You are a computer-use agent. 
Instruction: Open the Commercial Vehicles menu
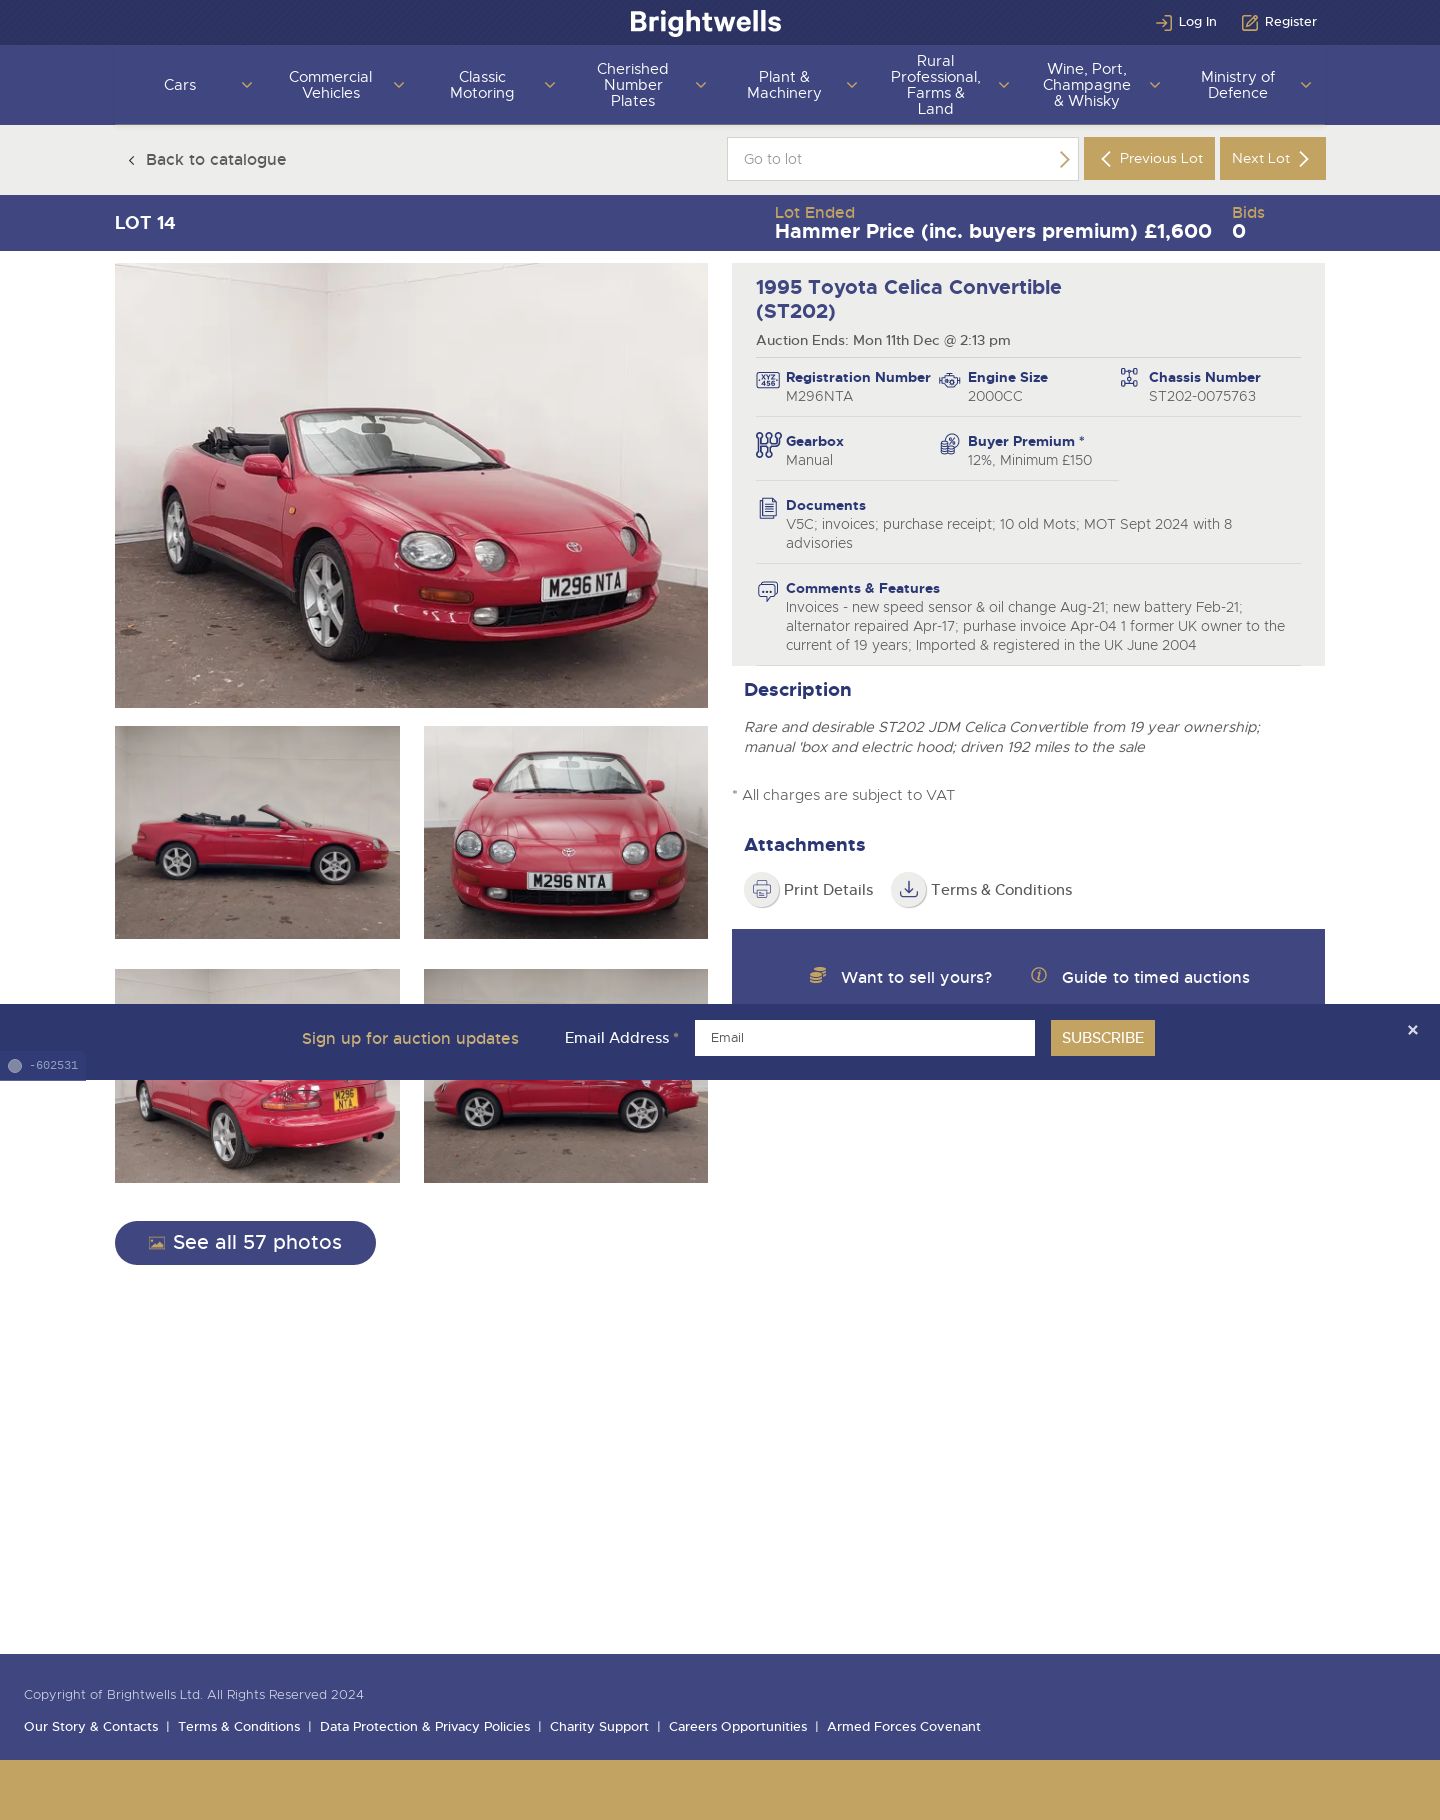[331, 85]
